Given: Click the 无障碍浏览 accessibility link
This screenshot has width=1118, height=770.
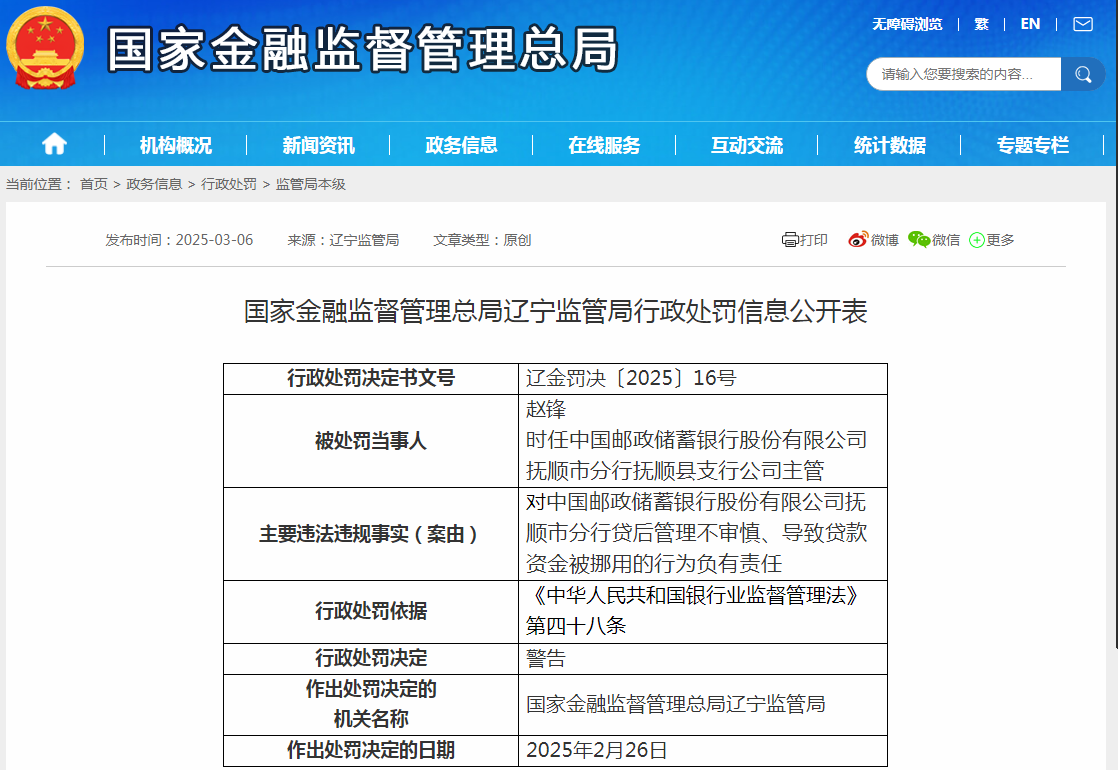Looking at the screenshot, I should point(907,24).
